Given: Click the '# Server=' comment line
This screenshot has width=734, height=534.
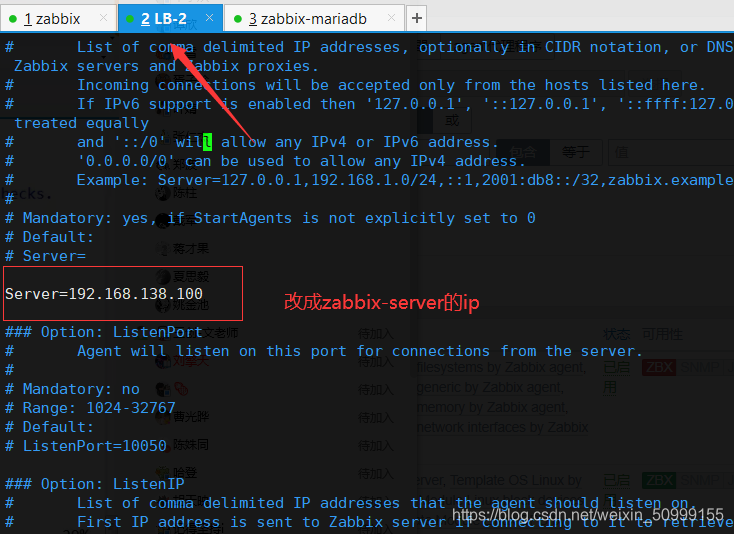Looking at the screenshot, I should (x=45, y=256).
